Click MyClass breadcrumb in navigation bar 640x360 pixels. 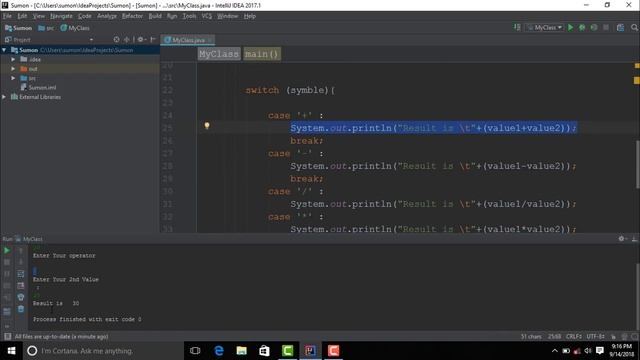(75, 28)
